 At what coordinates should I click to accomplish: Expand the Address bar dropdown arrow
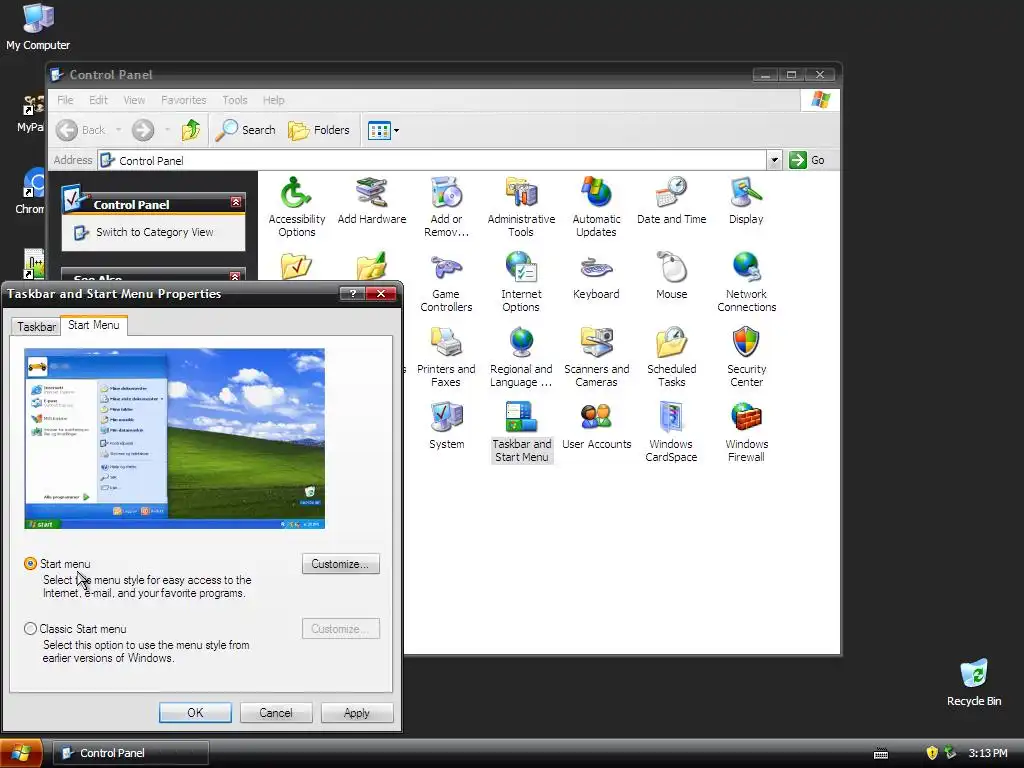[x=774, y=160]
